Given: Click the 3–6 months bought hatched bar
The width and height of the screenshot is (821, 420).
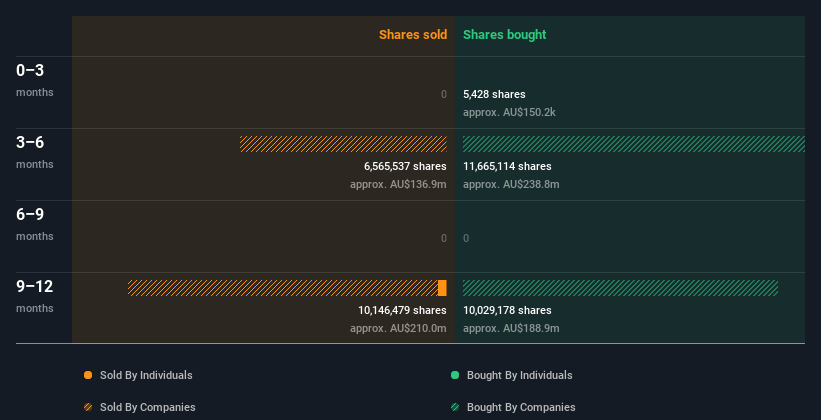Looking at the screenshot, I should click(634, 144).
